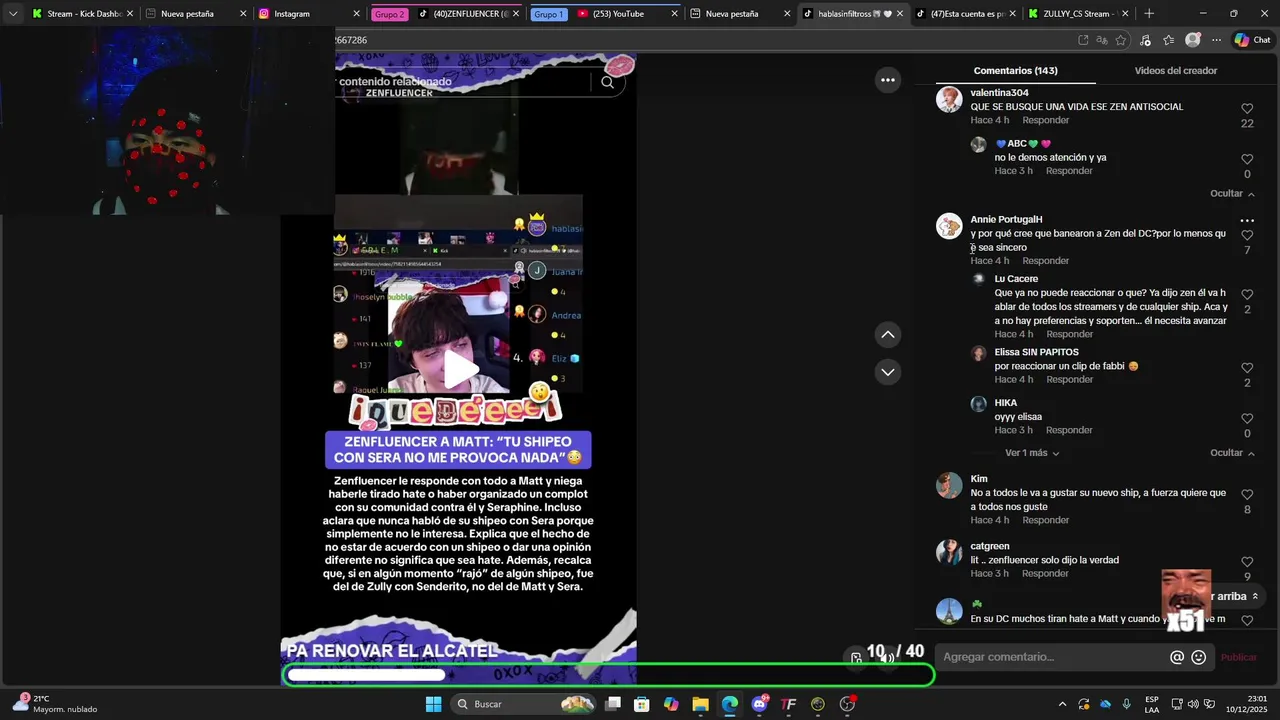Collapse replies under Annie PortugalH's thread with Ocultar
Image resolution: width=1280 pixels, height=720 pixels.
[1232, 453]
